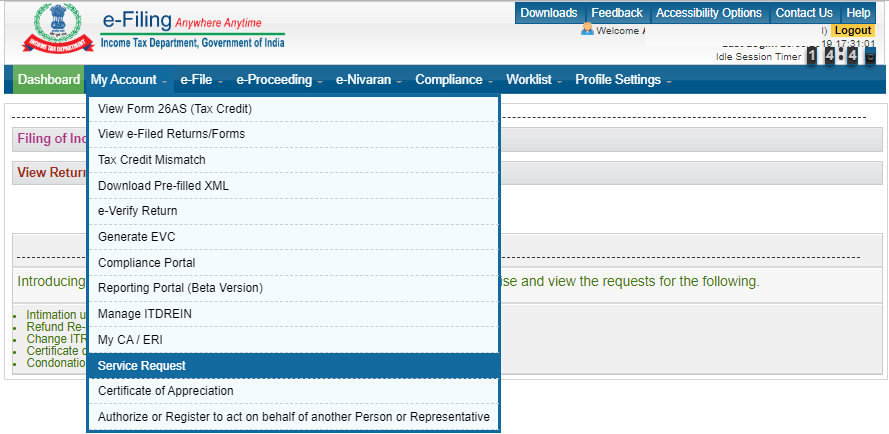Expand the e-File menu
The width and height of the screenshot is (889, 434).
(x=202, y=80)
